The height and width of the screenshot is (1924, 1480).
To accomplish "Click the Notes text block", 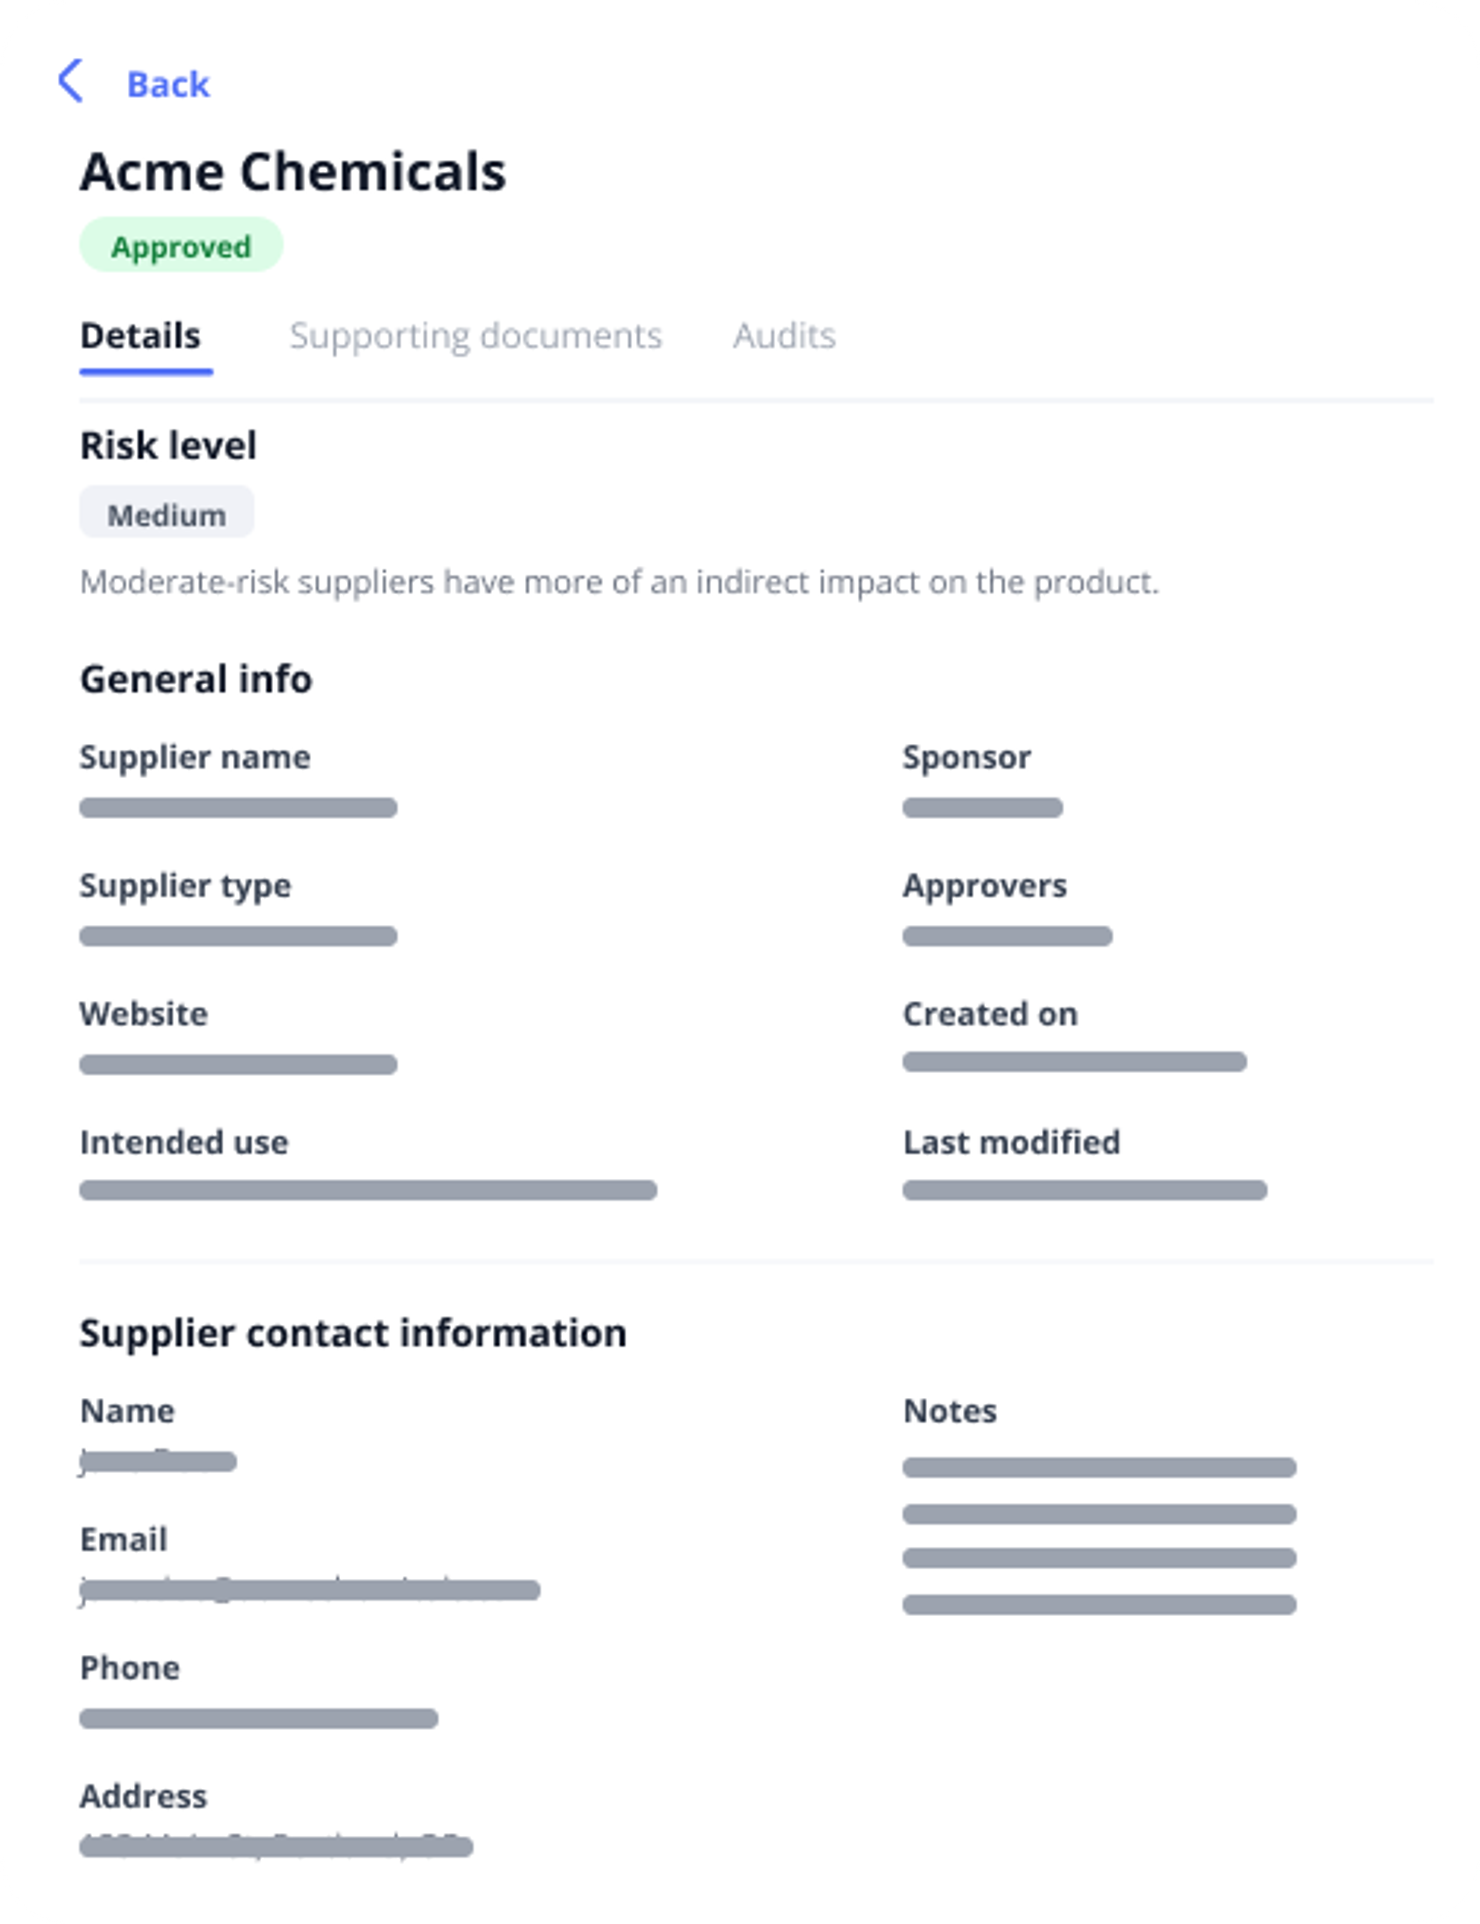I will pyautogui.click(x=1099, y=1536).
